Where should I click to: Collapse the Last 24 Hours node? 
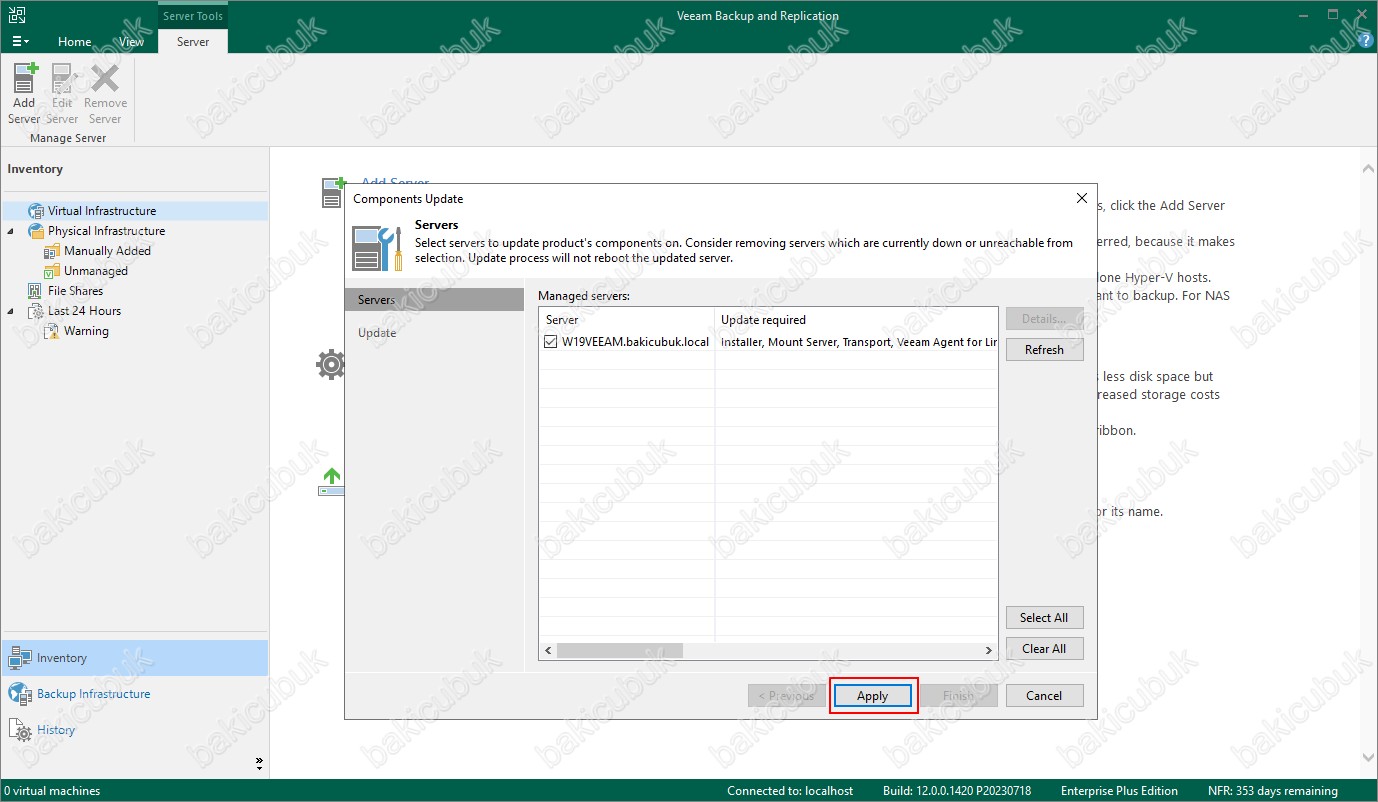tap(11, 311)
